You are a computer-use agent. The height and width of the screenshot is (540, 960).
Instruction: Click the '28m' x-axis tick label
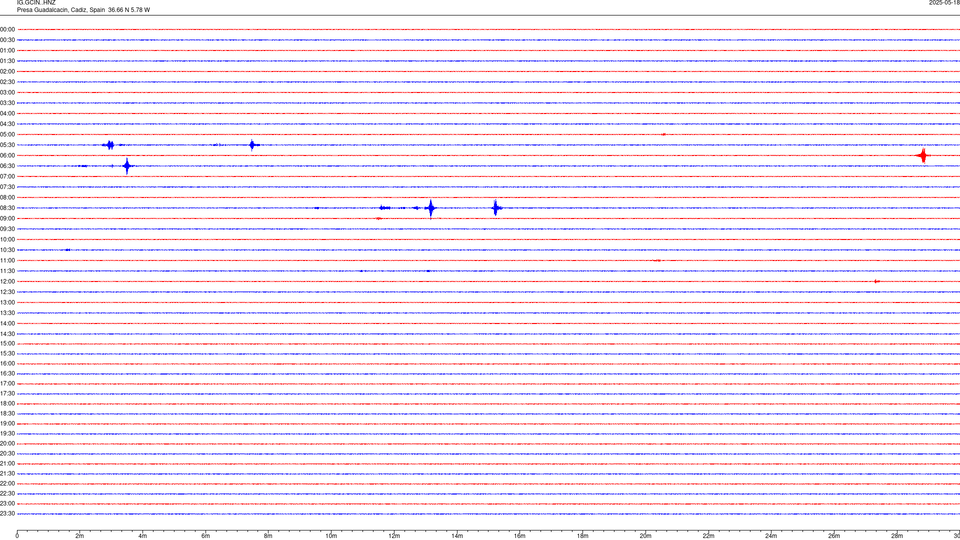897,536
